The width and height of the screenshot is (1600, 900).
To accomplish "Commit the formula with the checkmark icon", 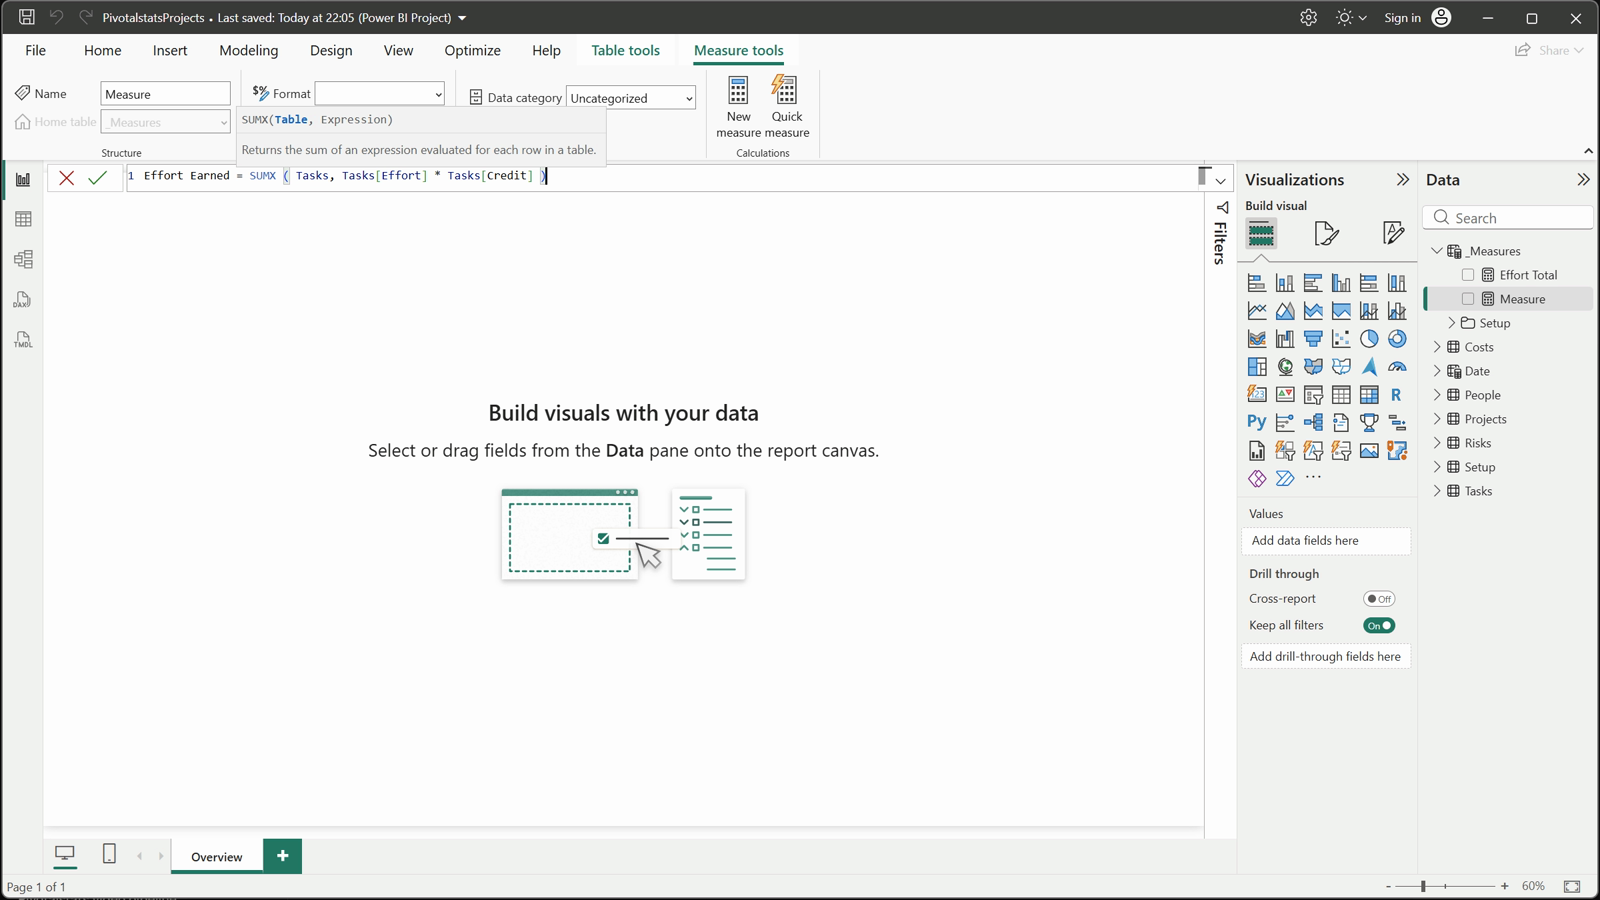I will [x=97, y=178].
